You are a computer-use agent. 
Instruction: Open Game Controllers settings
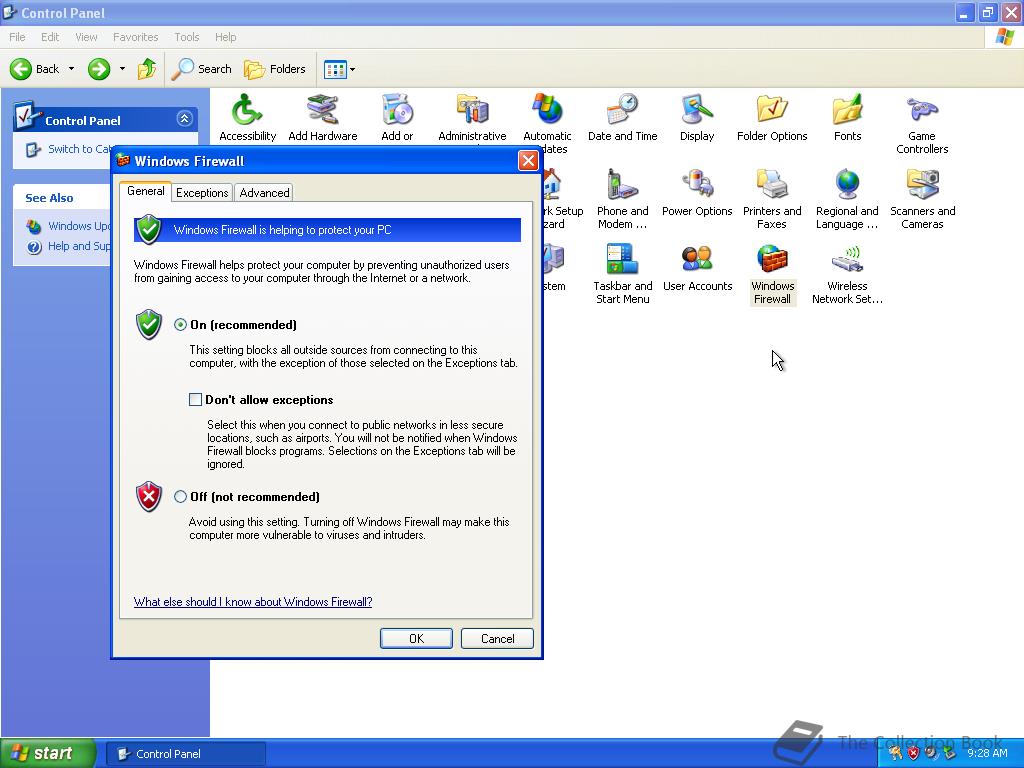point(921,110)
